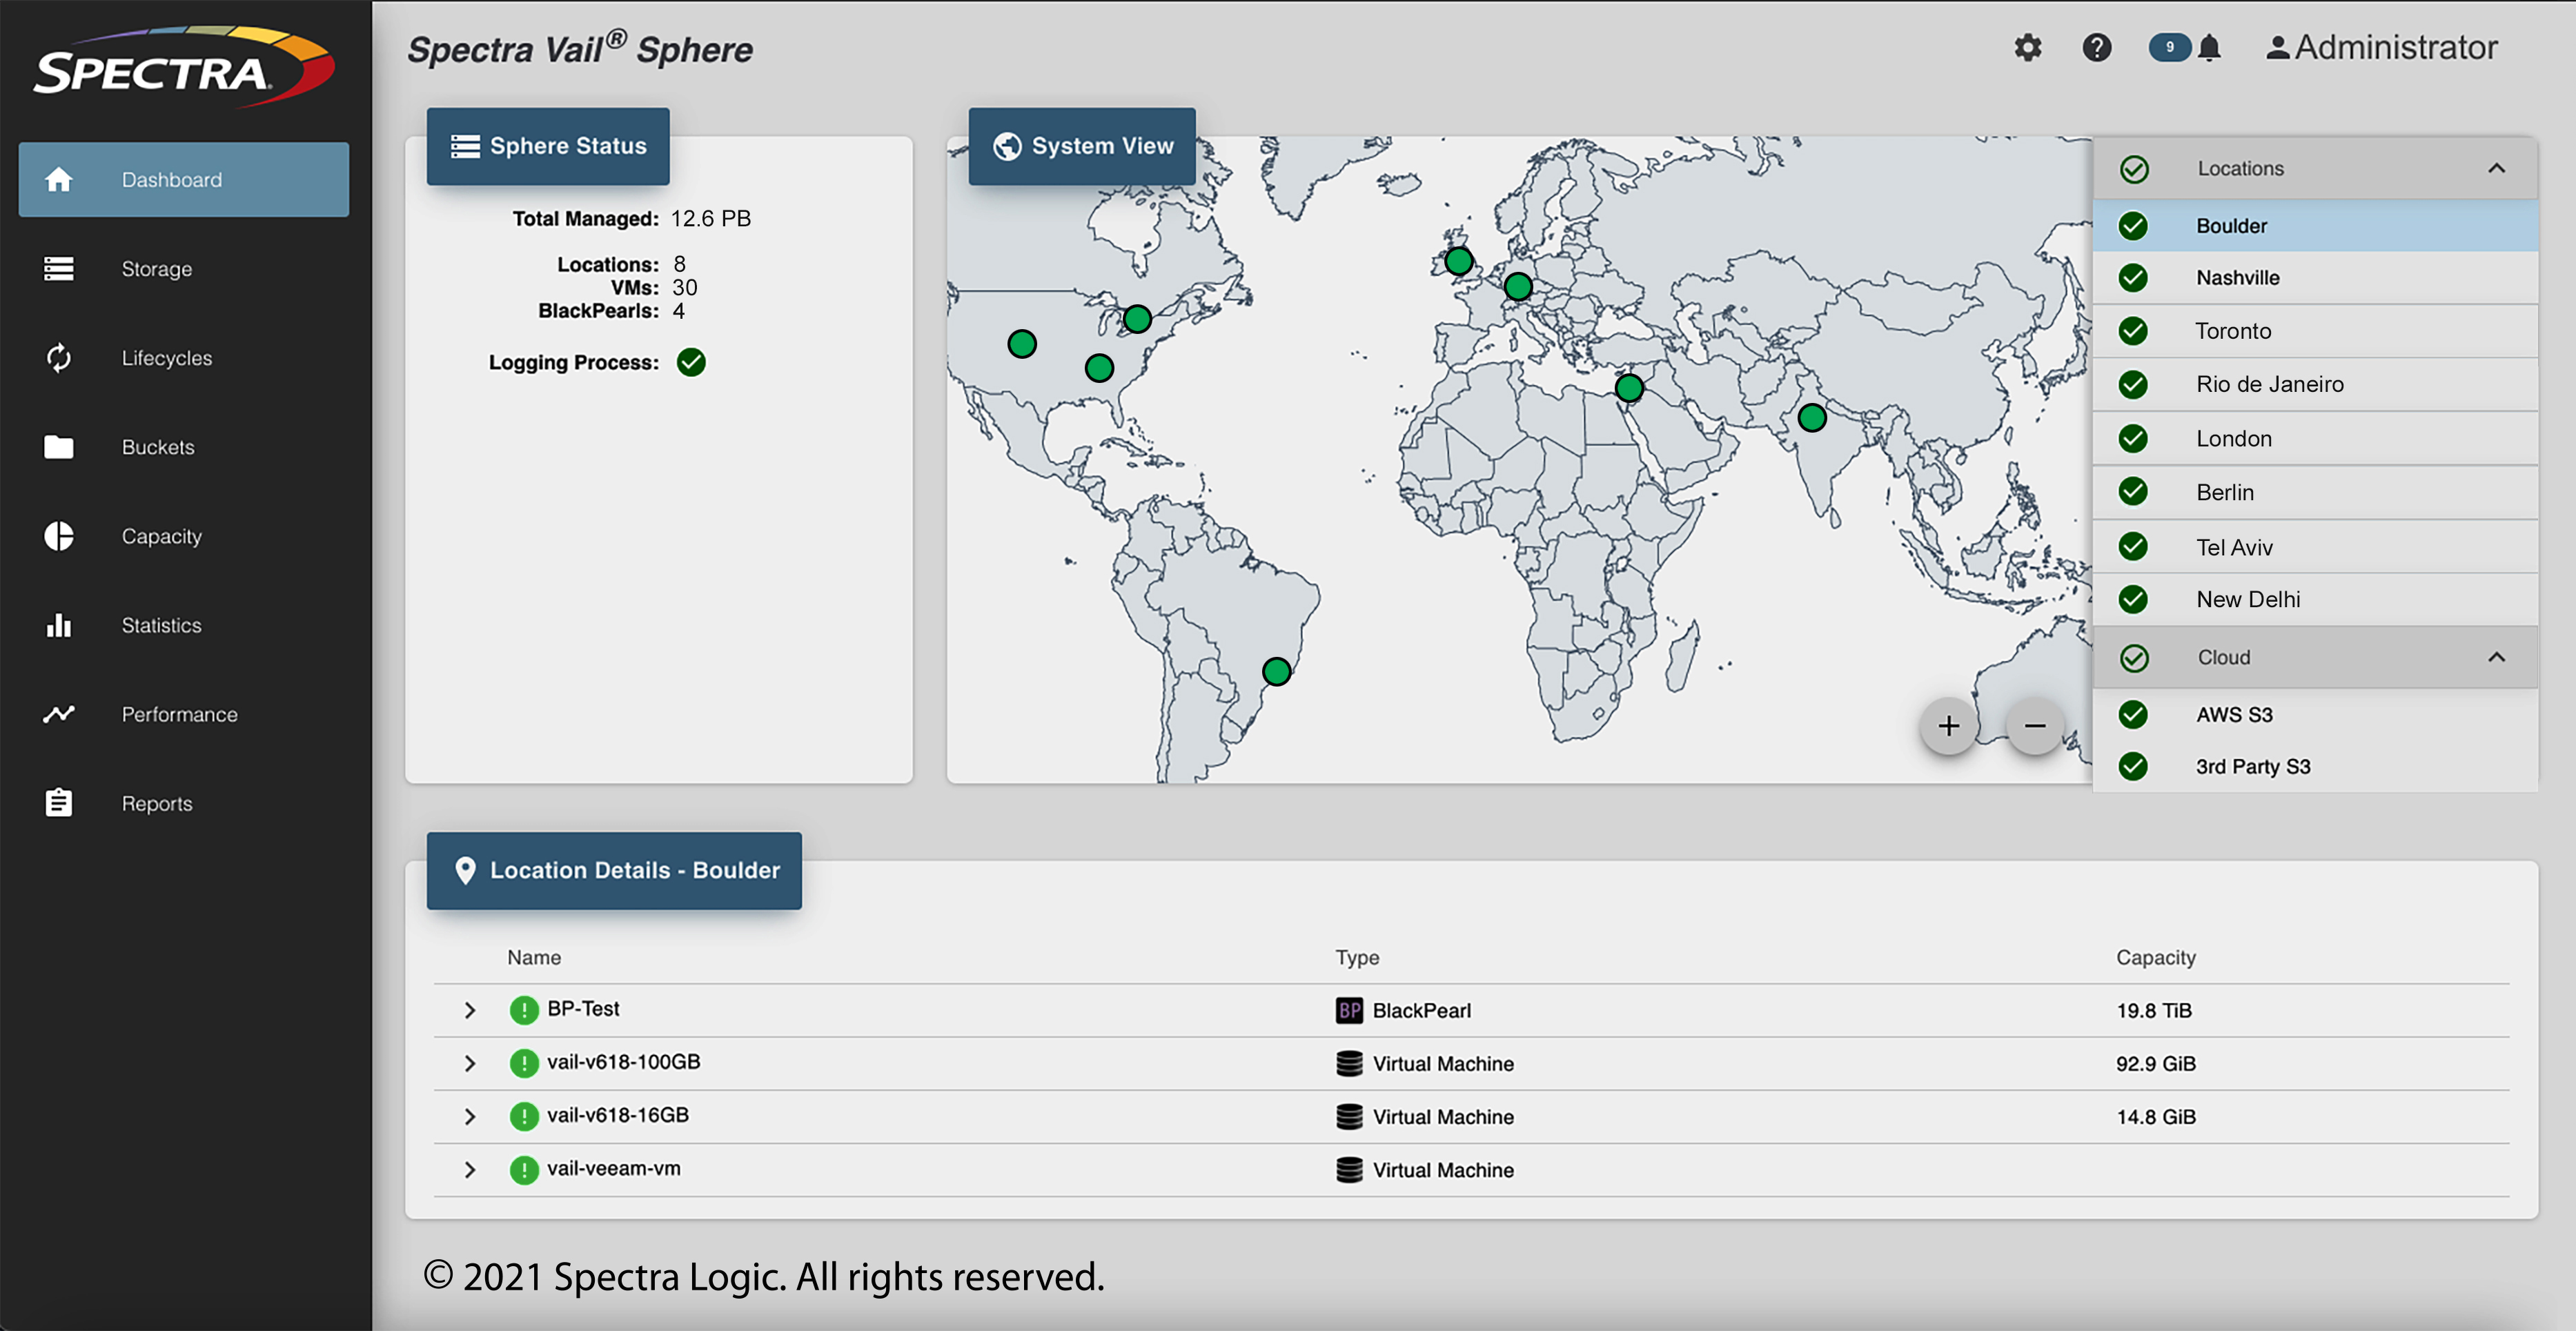Click the Statistics bar chart icon

click(59, 625)
